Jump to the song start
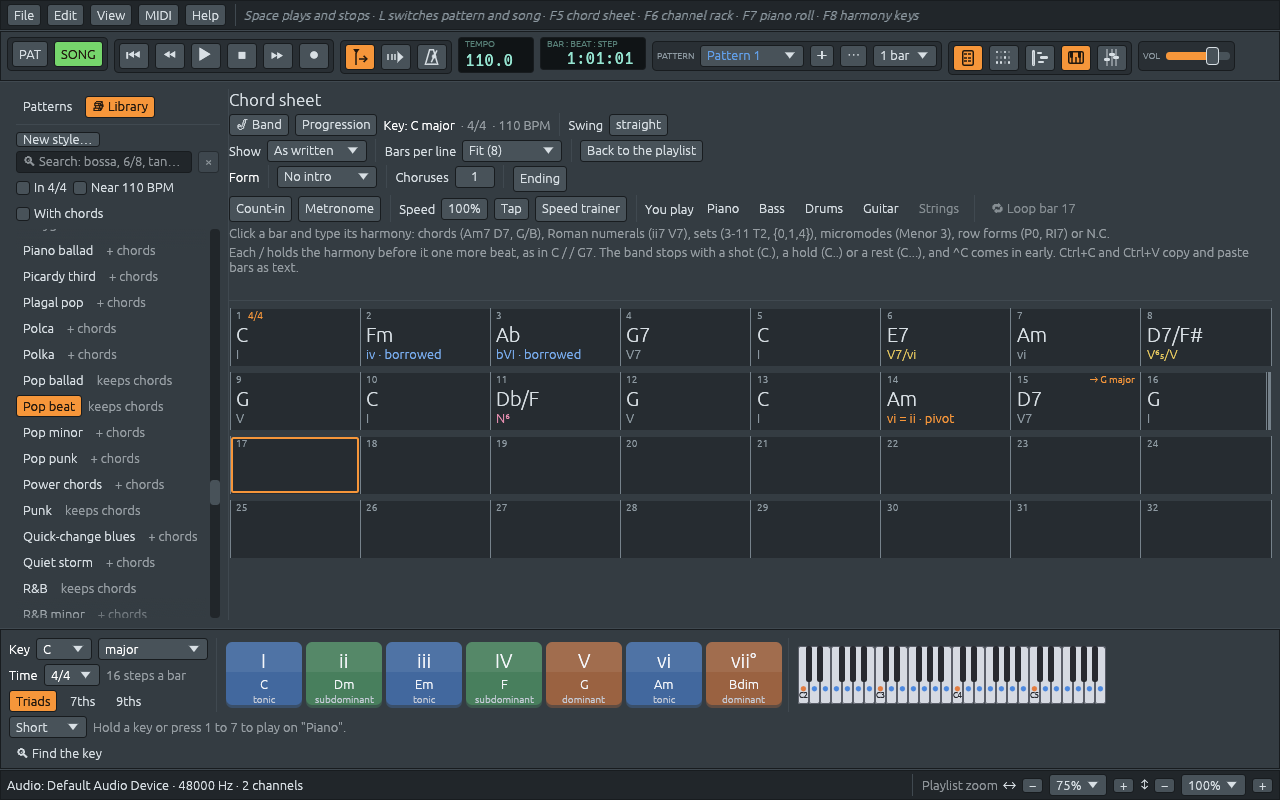Viewport: 1280px width, 800px height. pos(132,55)
